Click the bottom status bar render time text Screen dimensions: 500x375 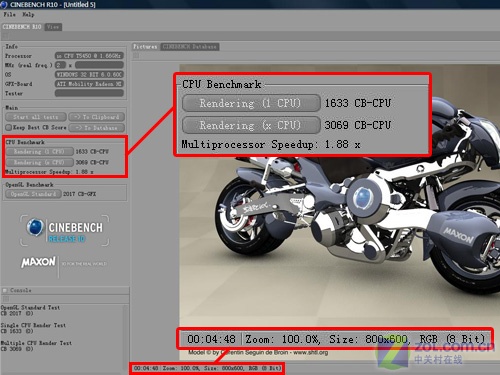(146, 368)
